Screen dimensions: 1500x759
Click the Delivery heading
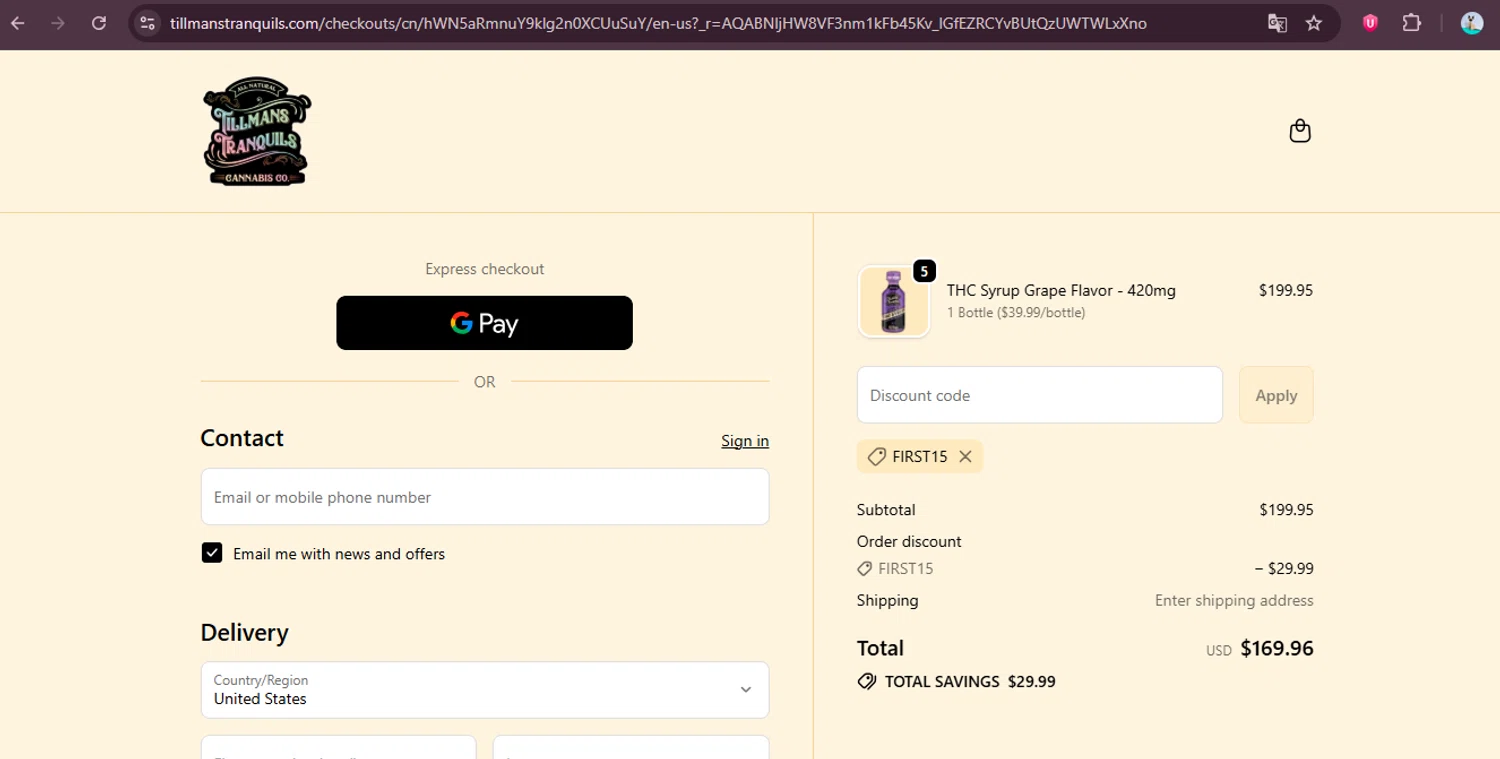245,632
